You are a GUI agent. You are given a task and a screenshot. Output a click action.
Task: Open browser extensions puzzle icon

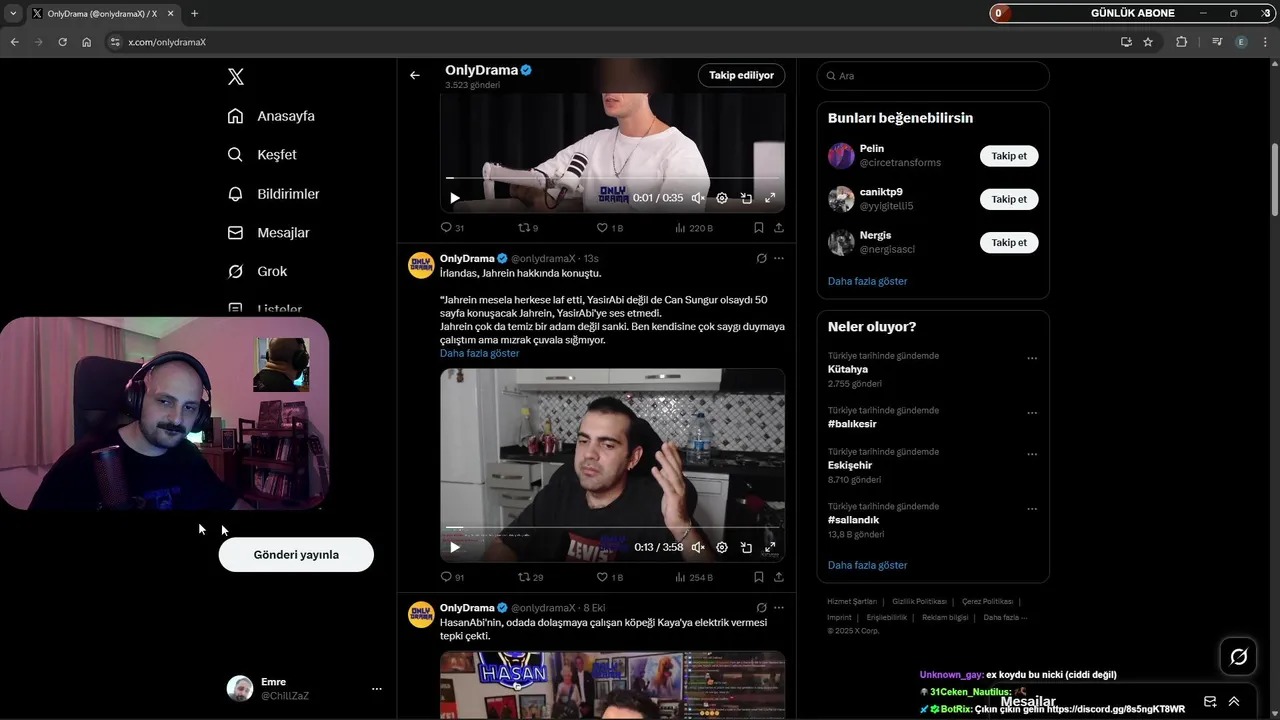tap(1181, 42)
